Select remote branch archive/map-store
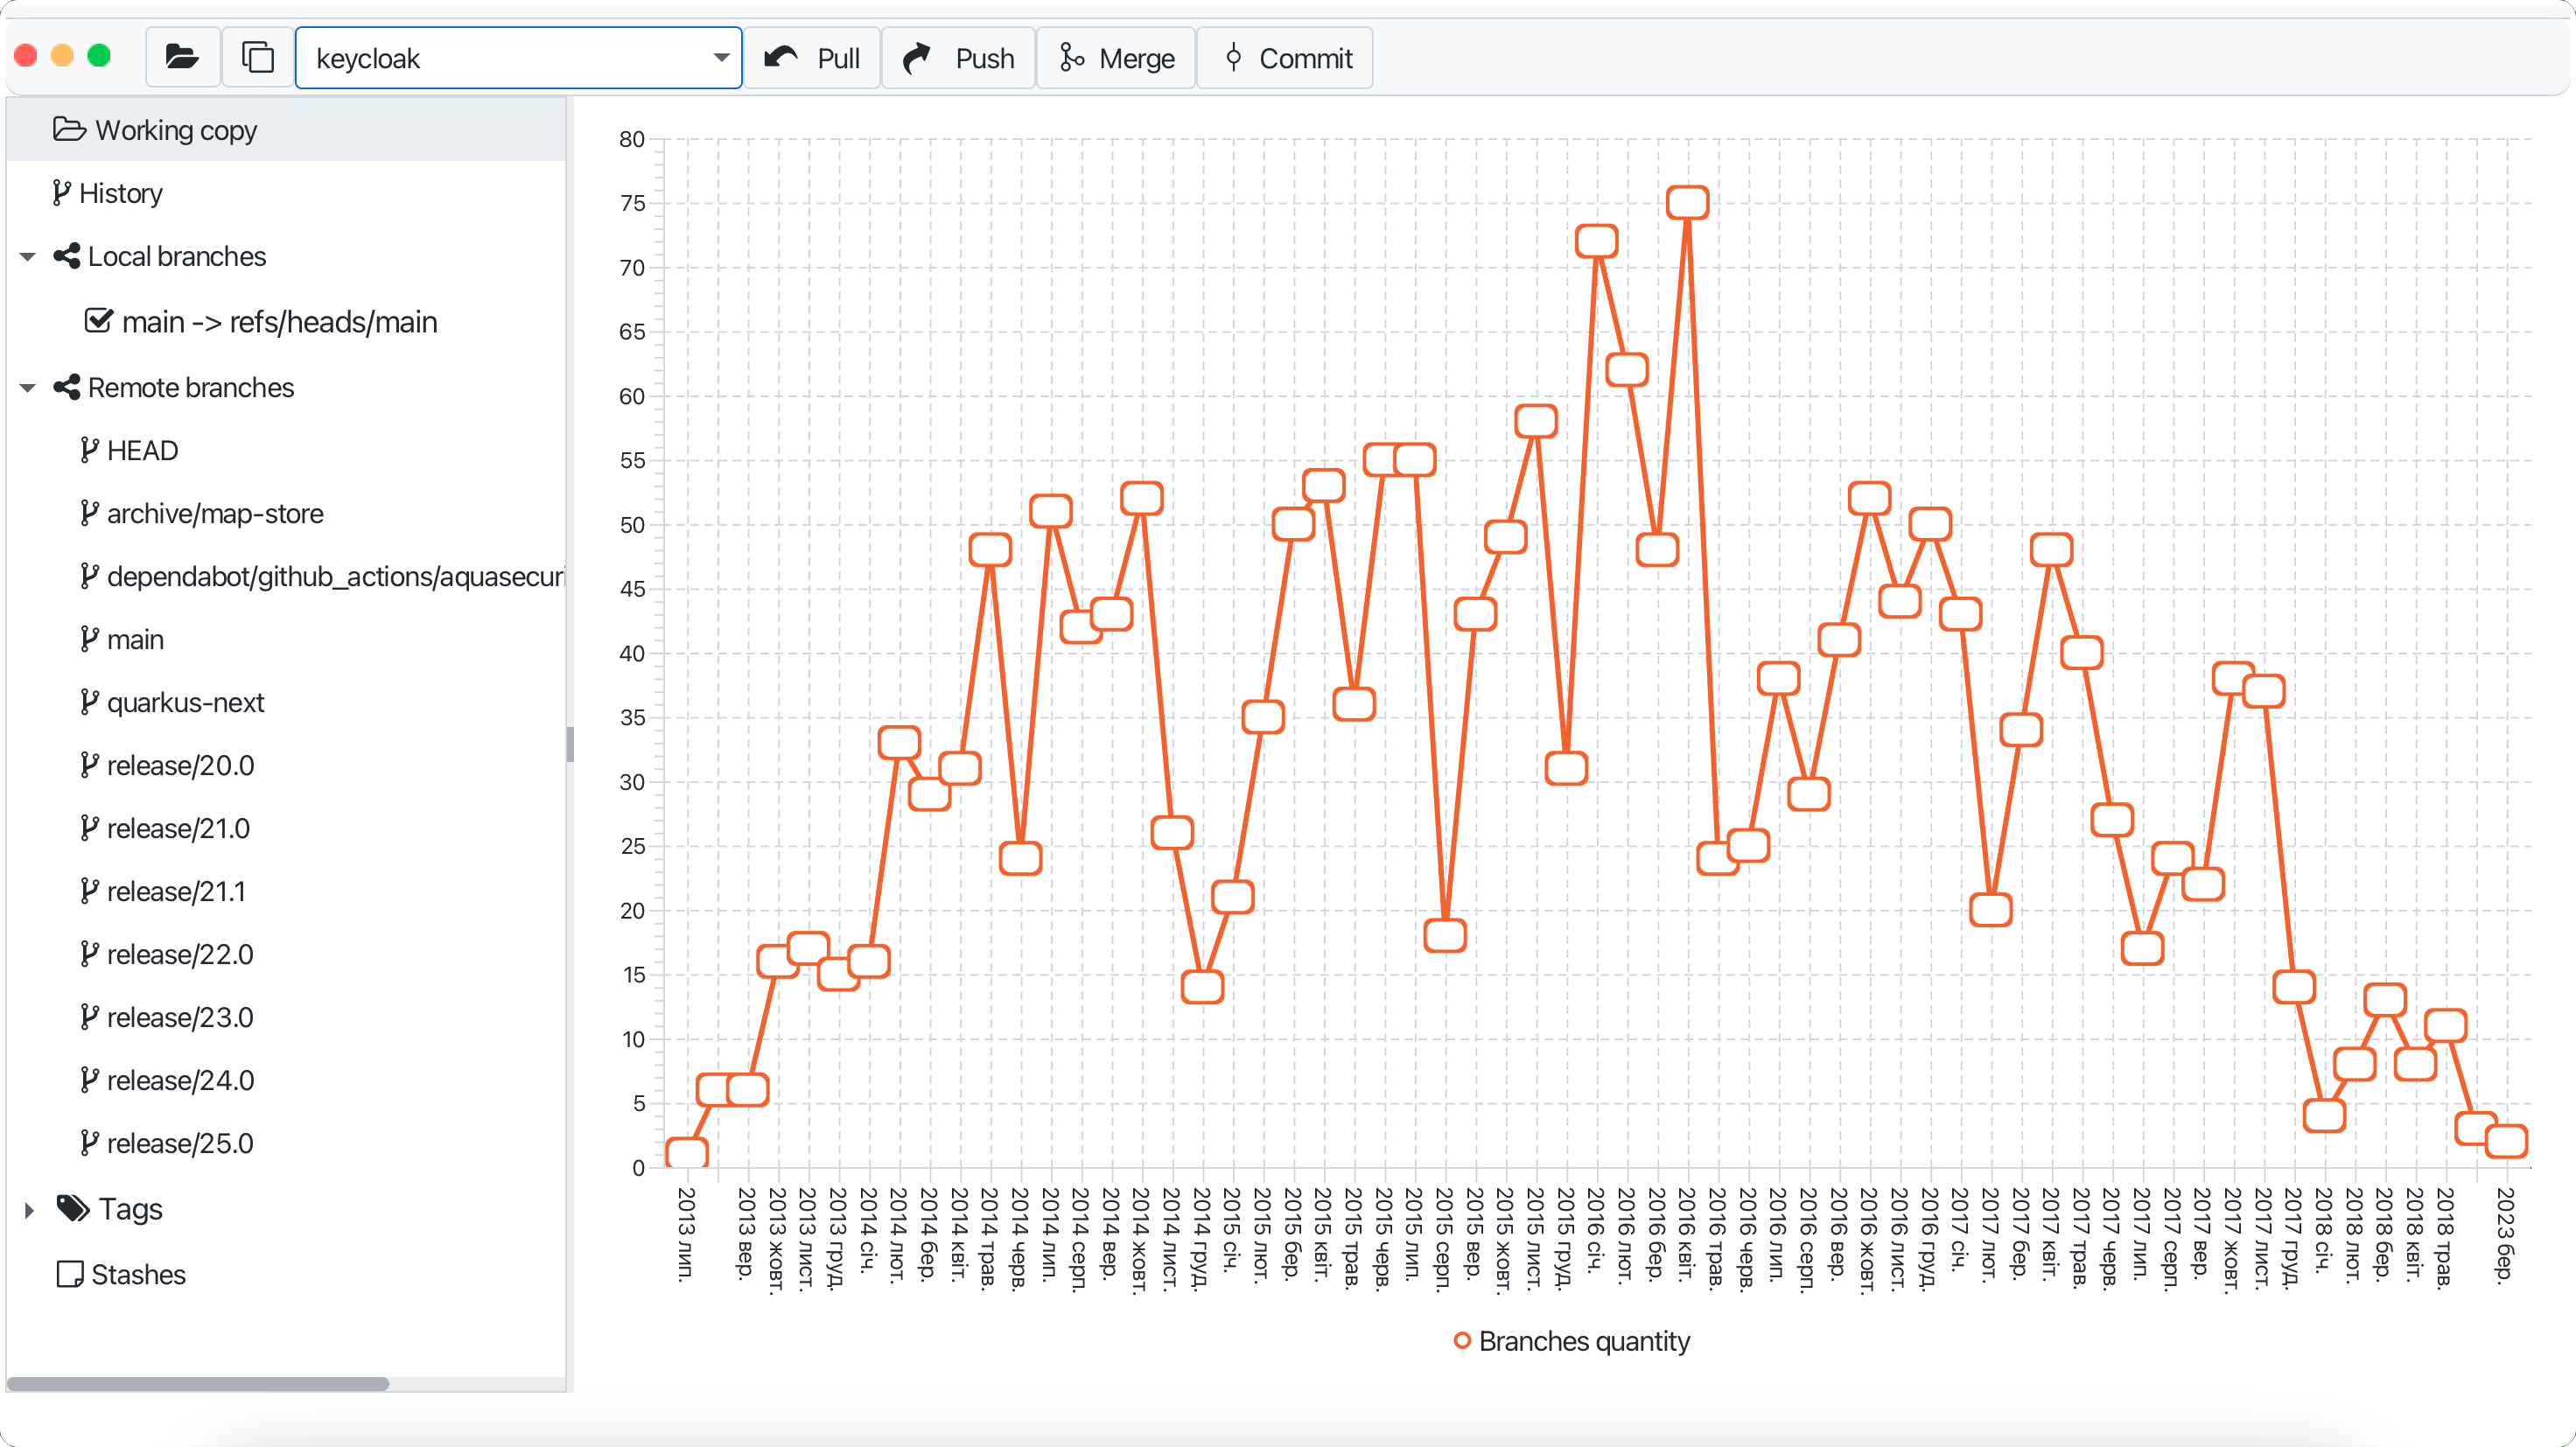This screenshot has height=1447, width=2576. point(215,514)
